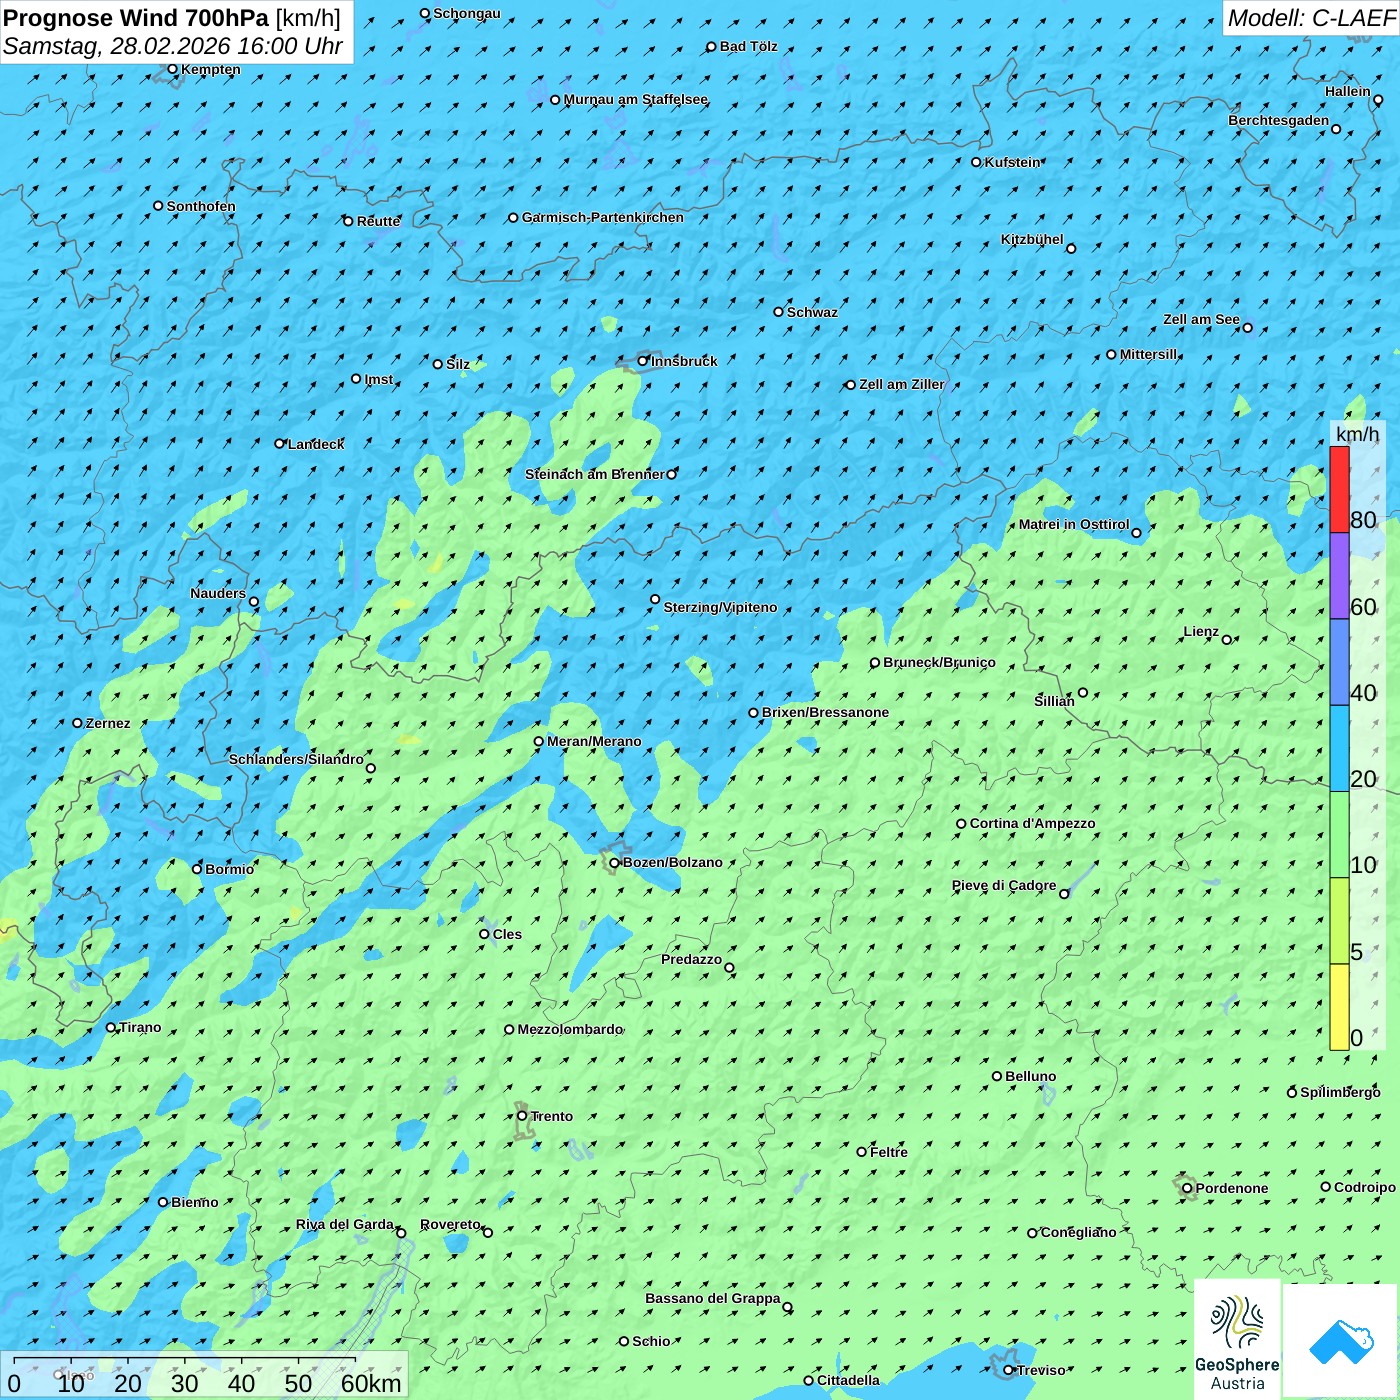Viewport: 1400px width, 1400px height.
Task: Click the blue cloud app logo
Action: 1340,1341
